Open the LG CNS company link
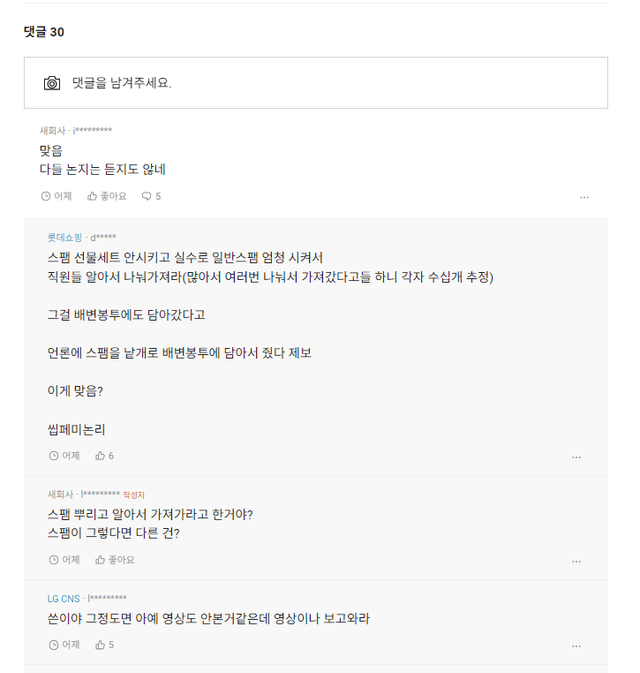 point(63,599)
